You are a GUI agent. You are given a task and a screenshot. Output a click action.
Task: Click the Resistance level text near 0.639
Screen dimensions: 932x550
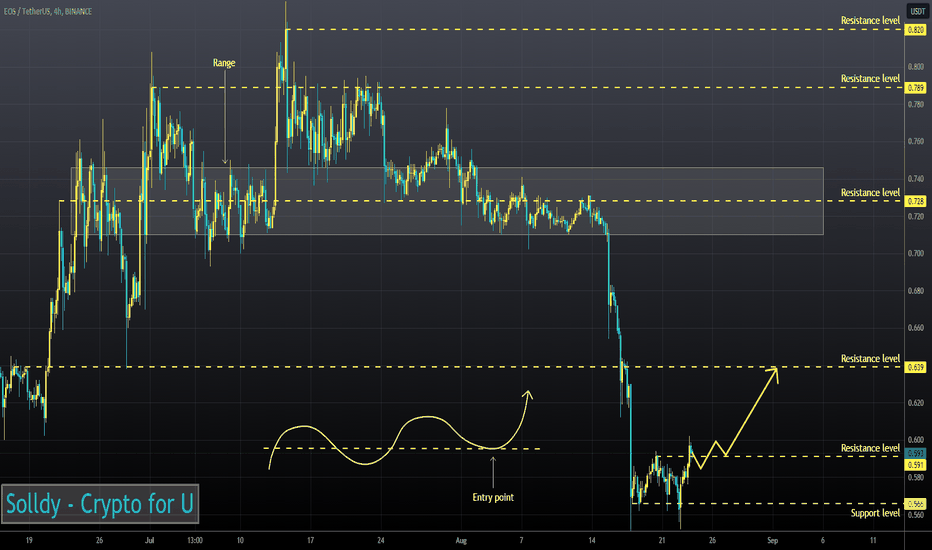tap(870, 359)
